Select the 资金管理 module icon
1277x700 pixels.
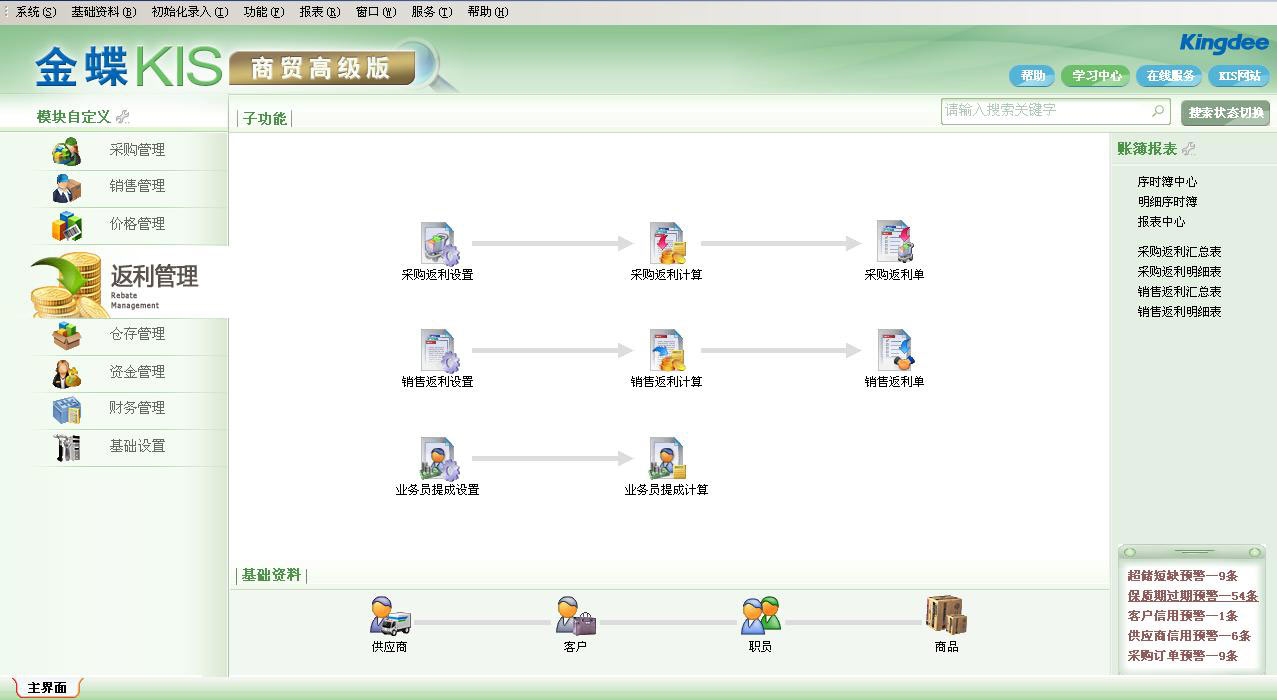point(67,373)
